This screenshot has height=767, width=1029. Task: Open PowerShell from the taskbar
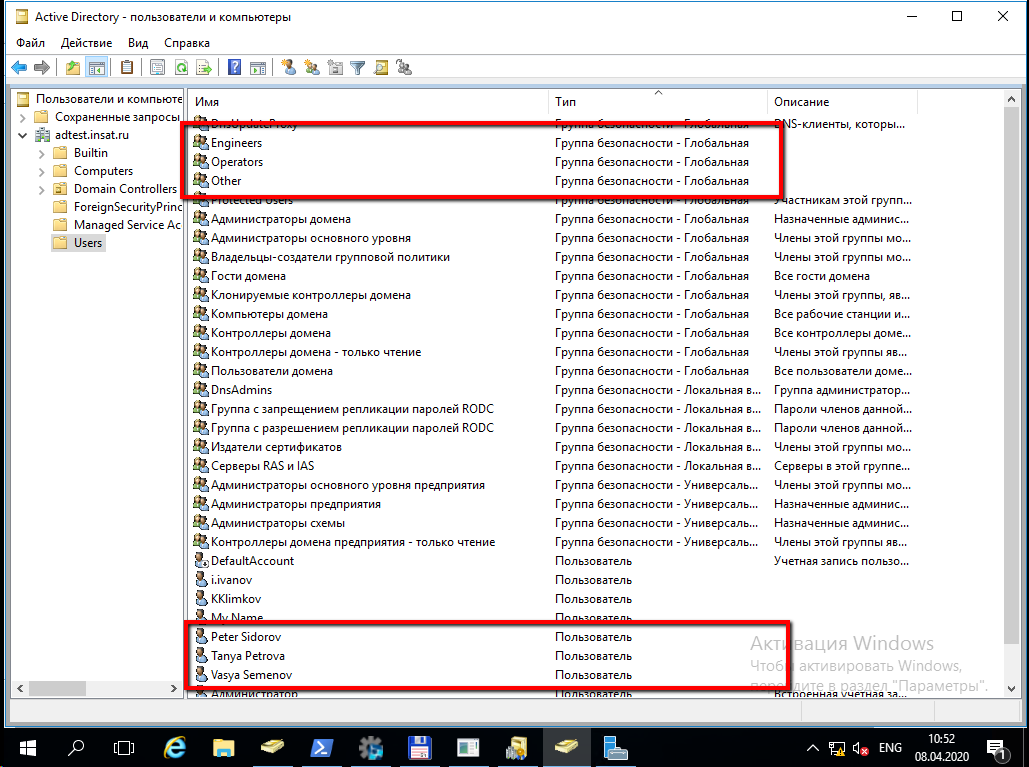[x=321, y=747]
